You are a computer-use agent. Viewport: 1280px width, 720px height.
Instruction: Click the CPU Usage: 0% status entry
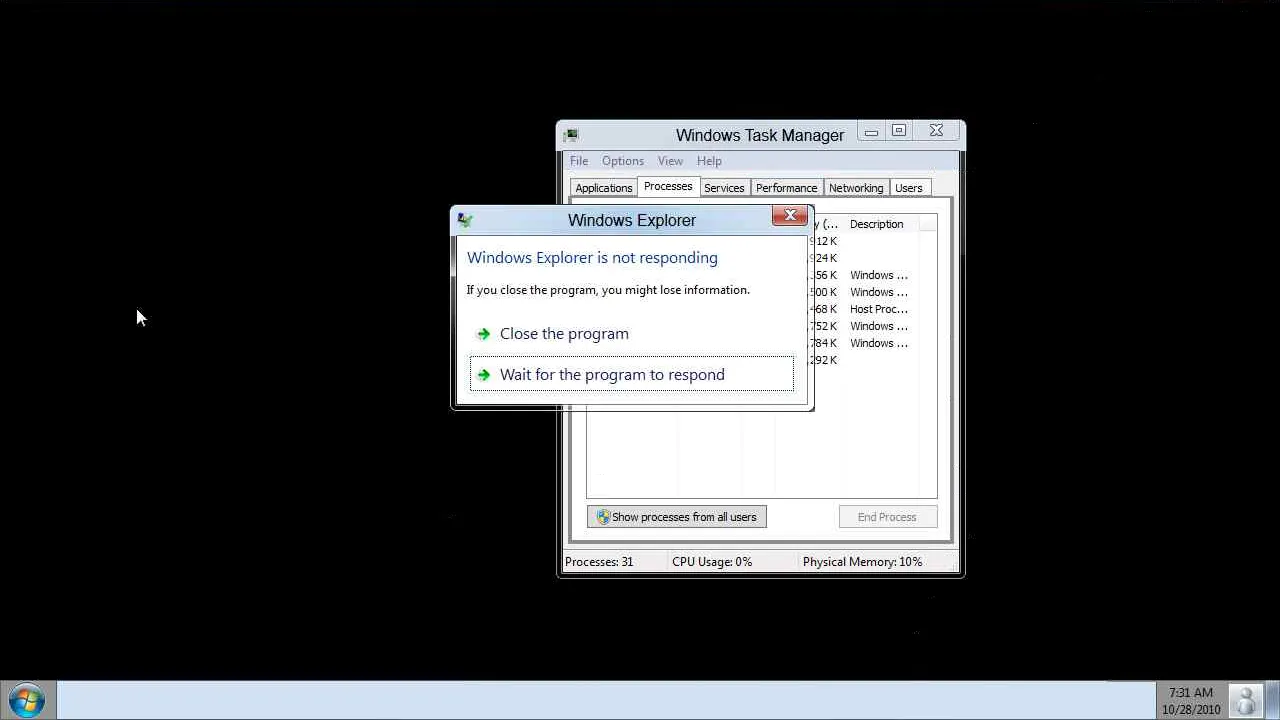coord(712,562)
